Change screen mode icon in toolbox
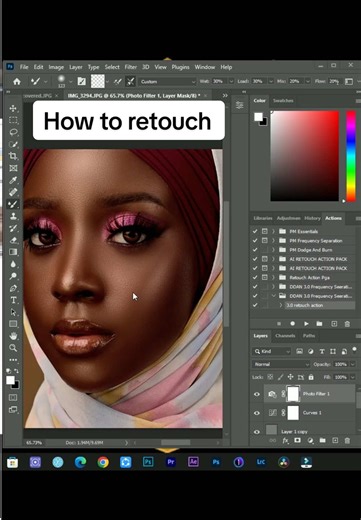The width and height of the screenshot is (361, 520). coord(13,410)
